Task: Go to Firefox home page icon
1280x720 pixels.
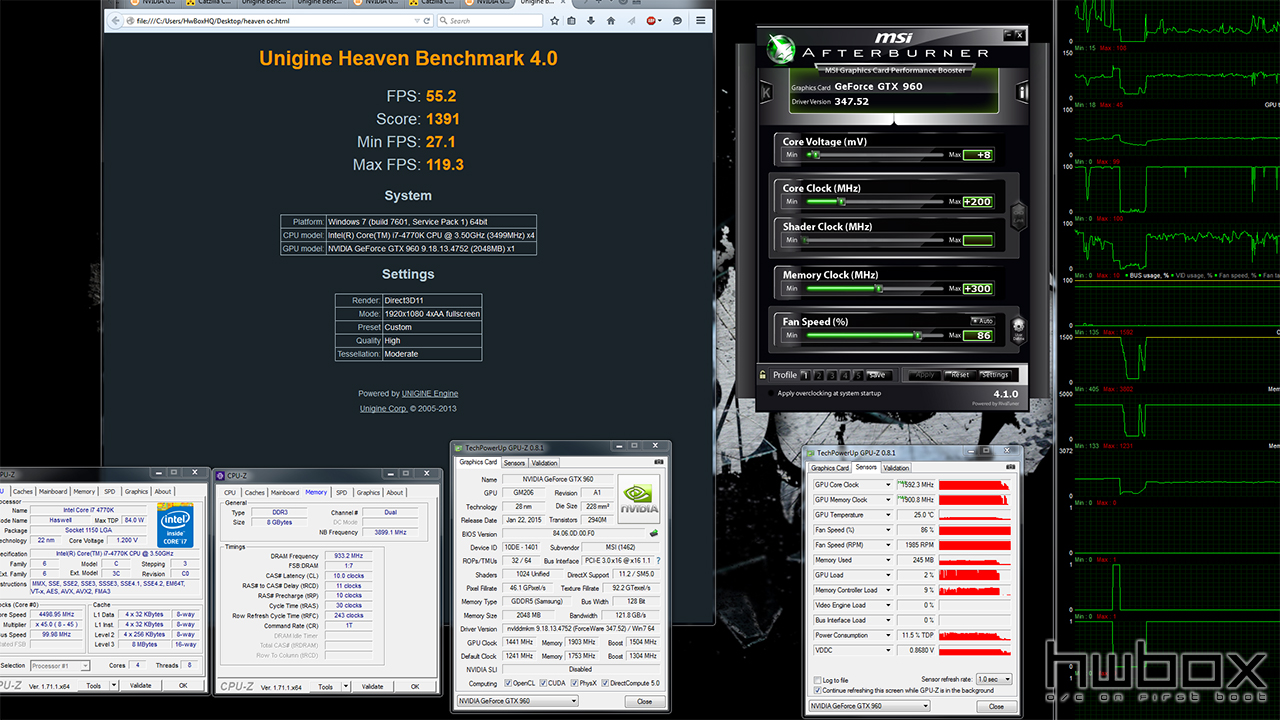Action: 612,20
